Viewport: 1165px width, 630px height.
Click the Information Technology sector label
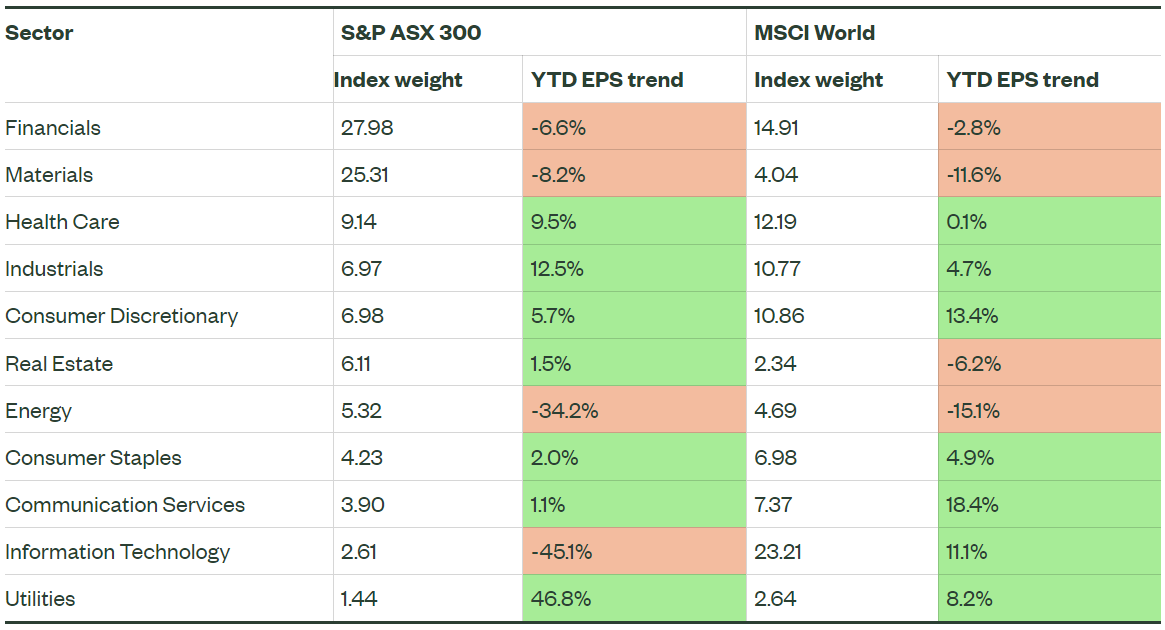pos(118,552)
